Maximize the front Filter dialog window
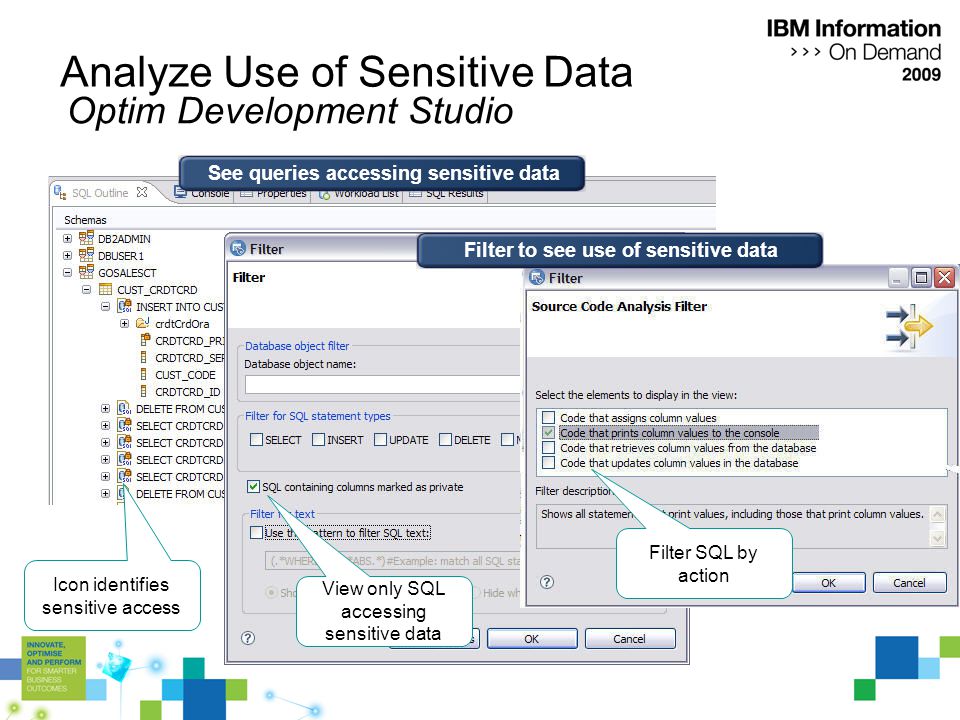The height and width of the screenshot is (720, 960). pyautogui.click(x=921, y=278)
